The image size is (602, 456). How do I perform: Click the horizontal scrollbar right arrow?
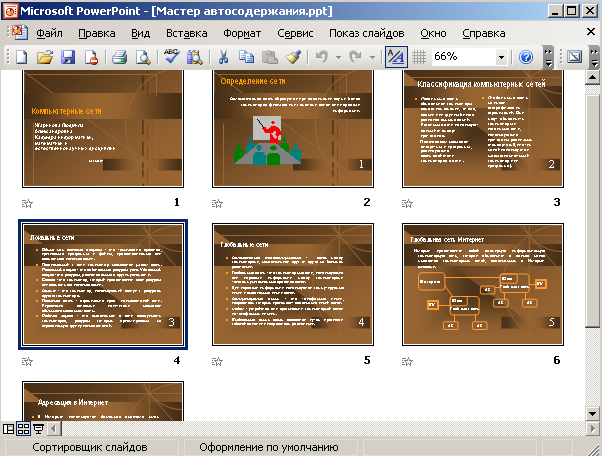tap(592, 429)
